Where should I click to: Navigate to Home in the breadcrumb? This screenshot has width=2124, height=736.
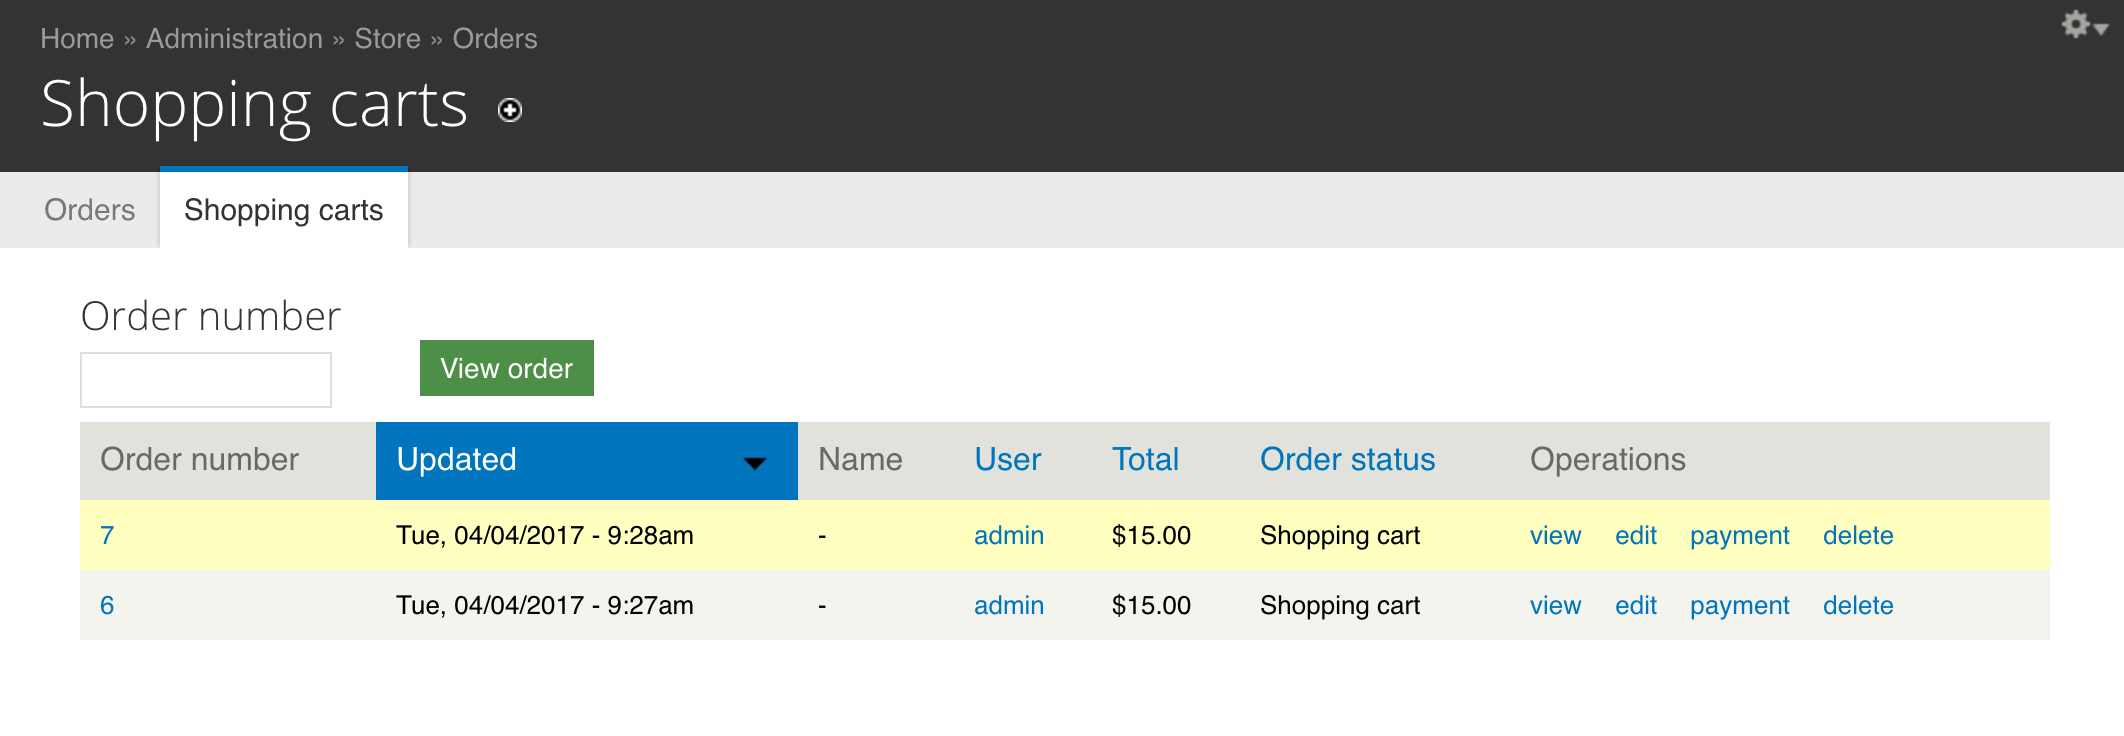tap(77, 38)
